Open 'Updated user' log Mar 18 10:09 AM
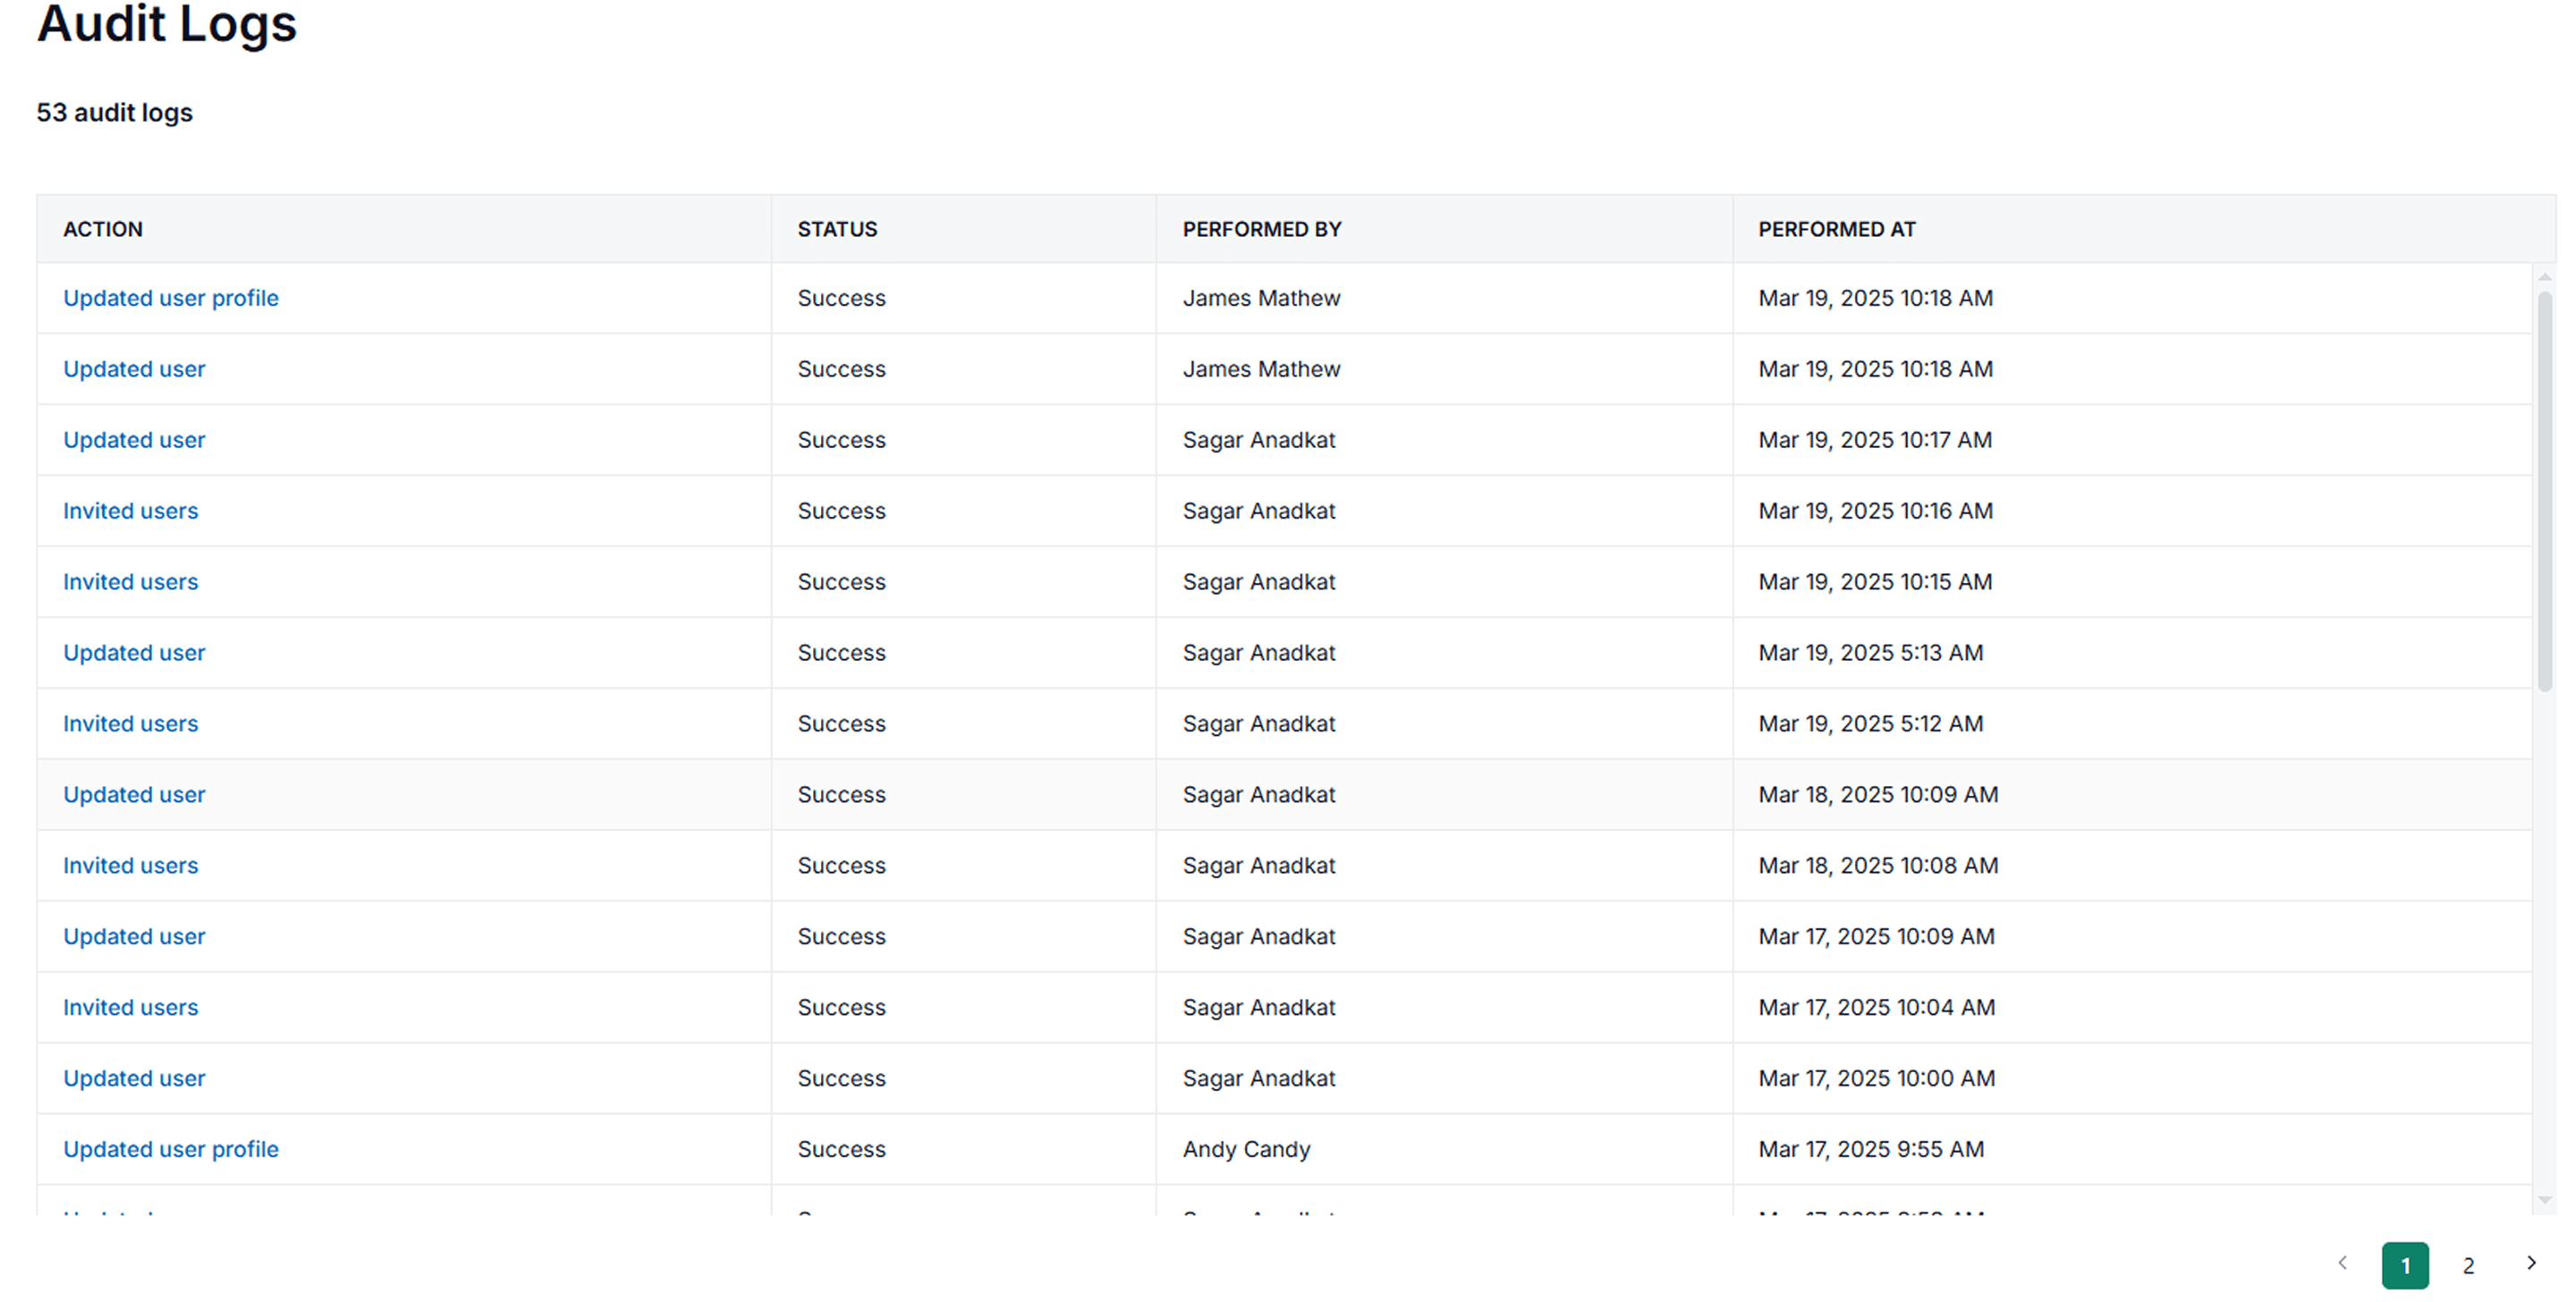The image size is (2576, 1302). 134,795
